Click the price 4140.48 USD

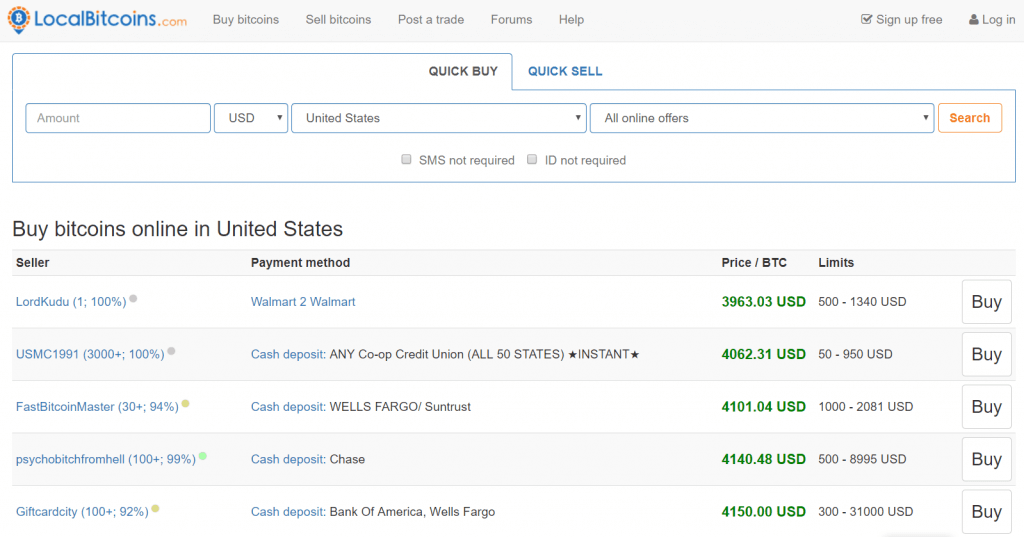[763, 459]
